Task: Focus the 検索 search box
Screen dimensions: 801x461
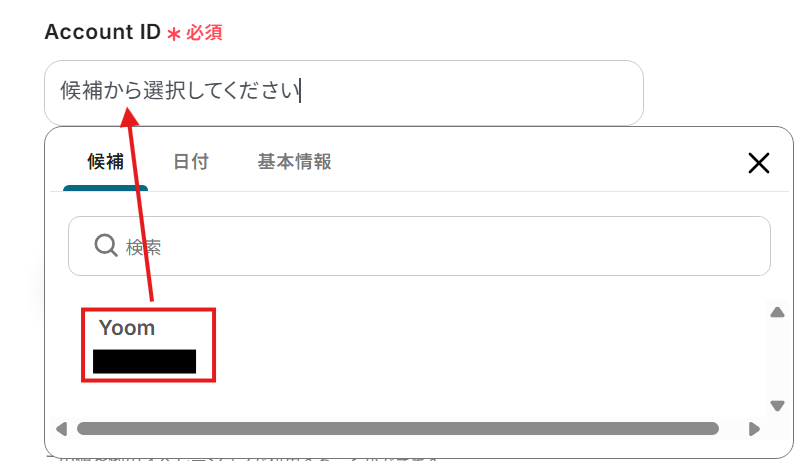Action: coord(419,246)
